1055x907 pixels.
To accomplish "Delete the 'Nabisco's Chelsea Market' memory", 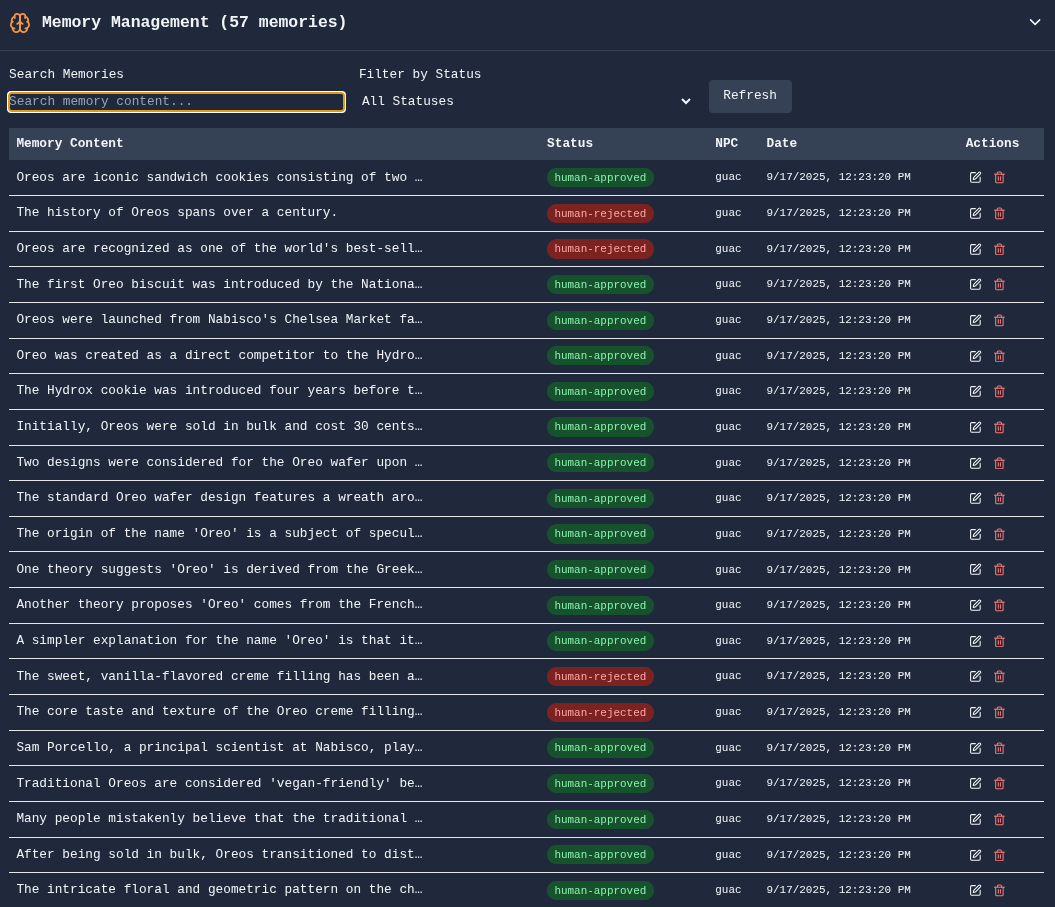I will (999, 320).
